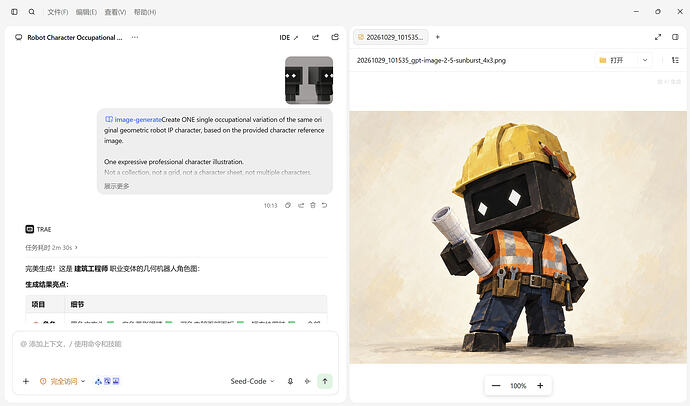Screen dimensions: 690x406
Task: Click the plus attach icon in the input box
Action: point(26,381)
